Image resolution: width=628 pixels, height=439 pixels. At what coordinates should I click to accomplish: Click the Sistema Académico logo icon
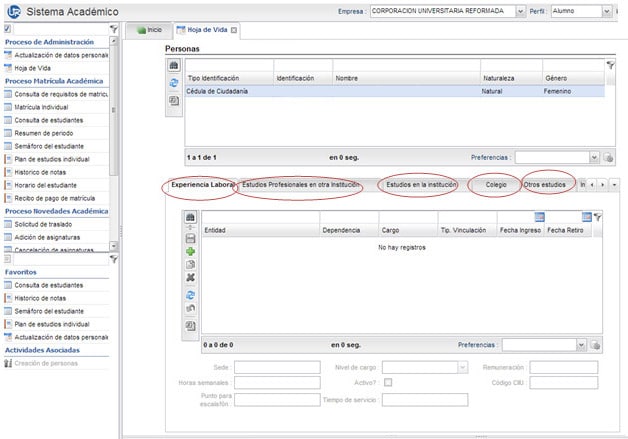(x=14, y=12)
